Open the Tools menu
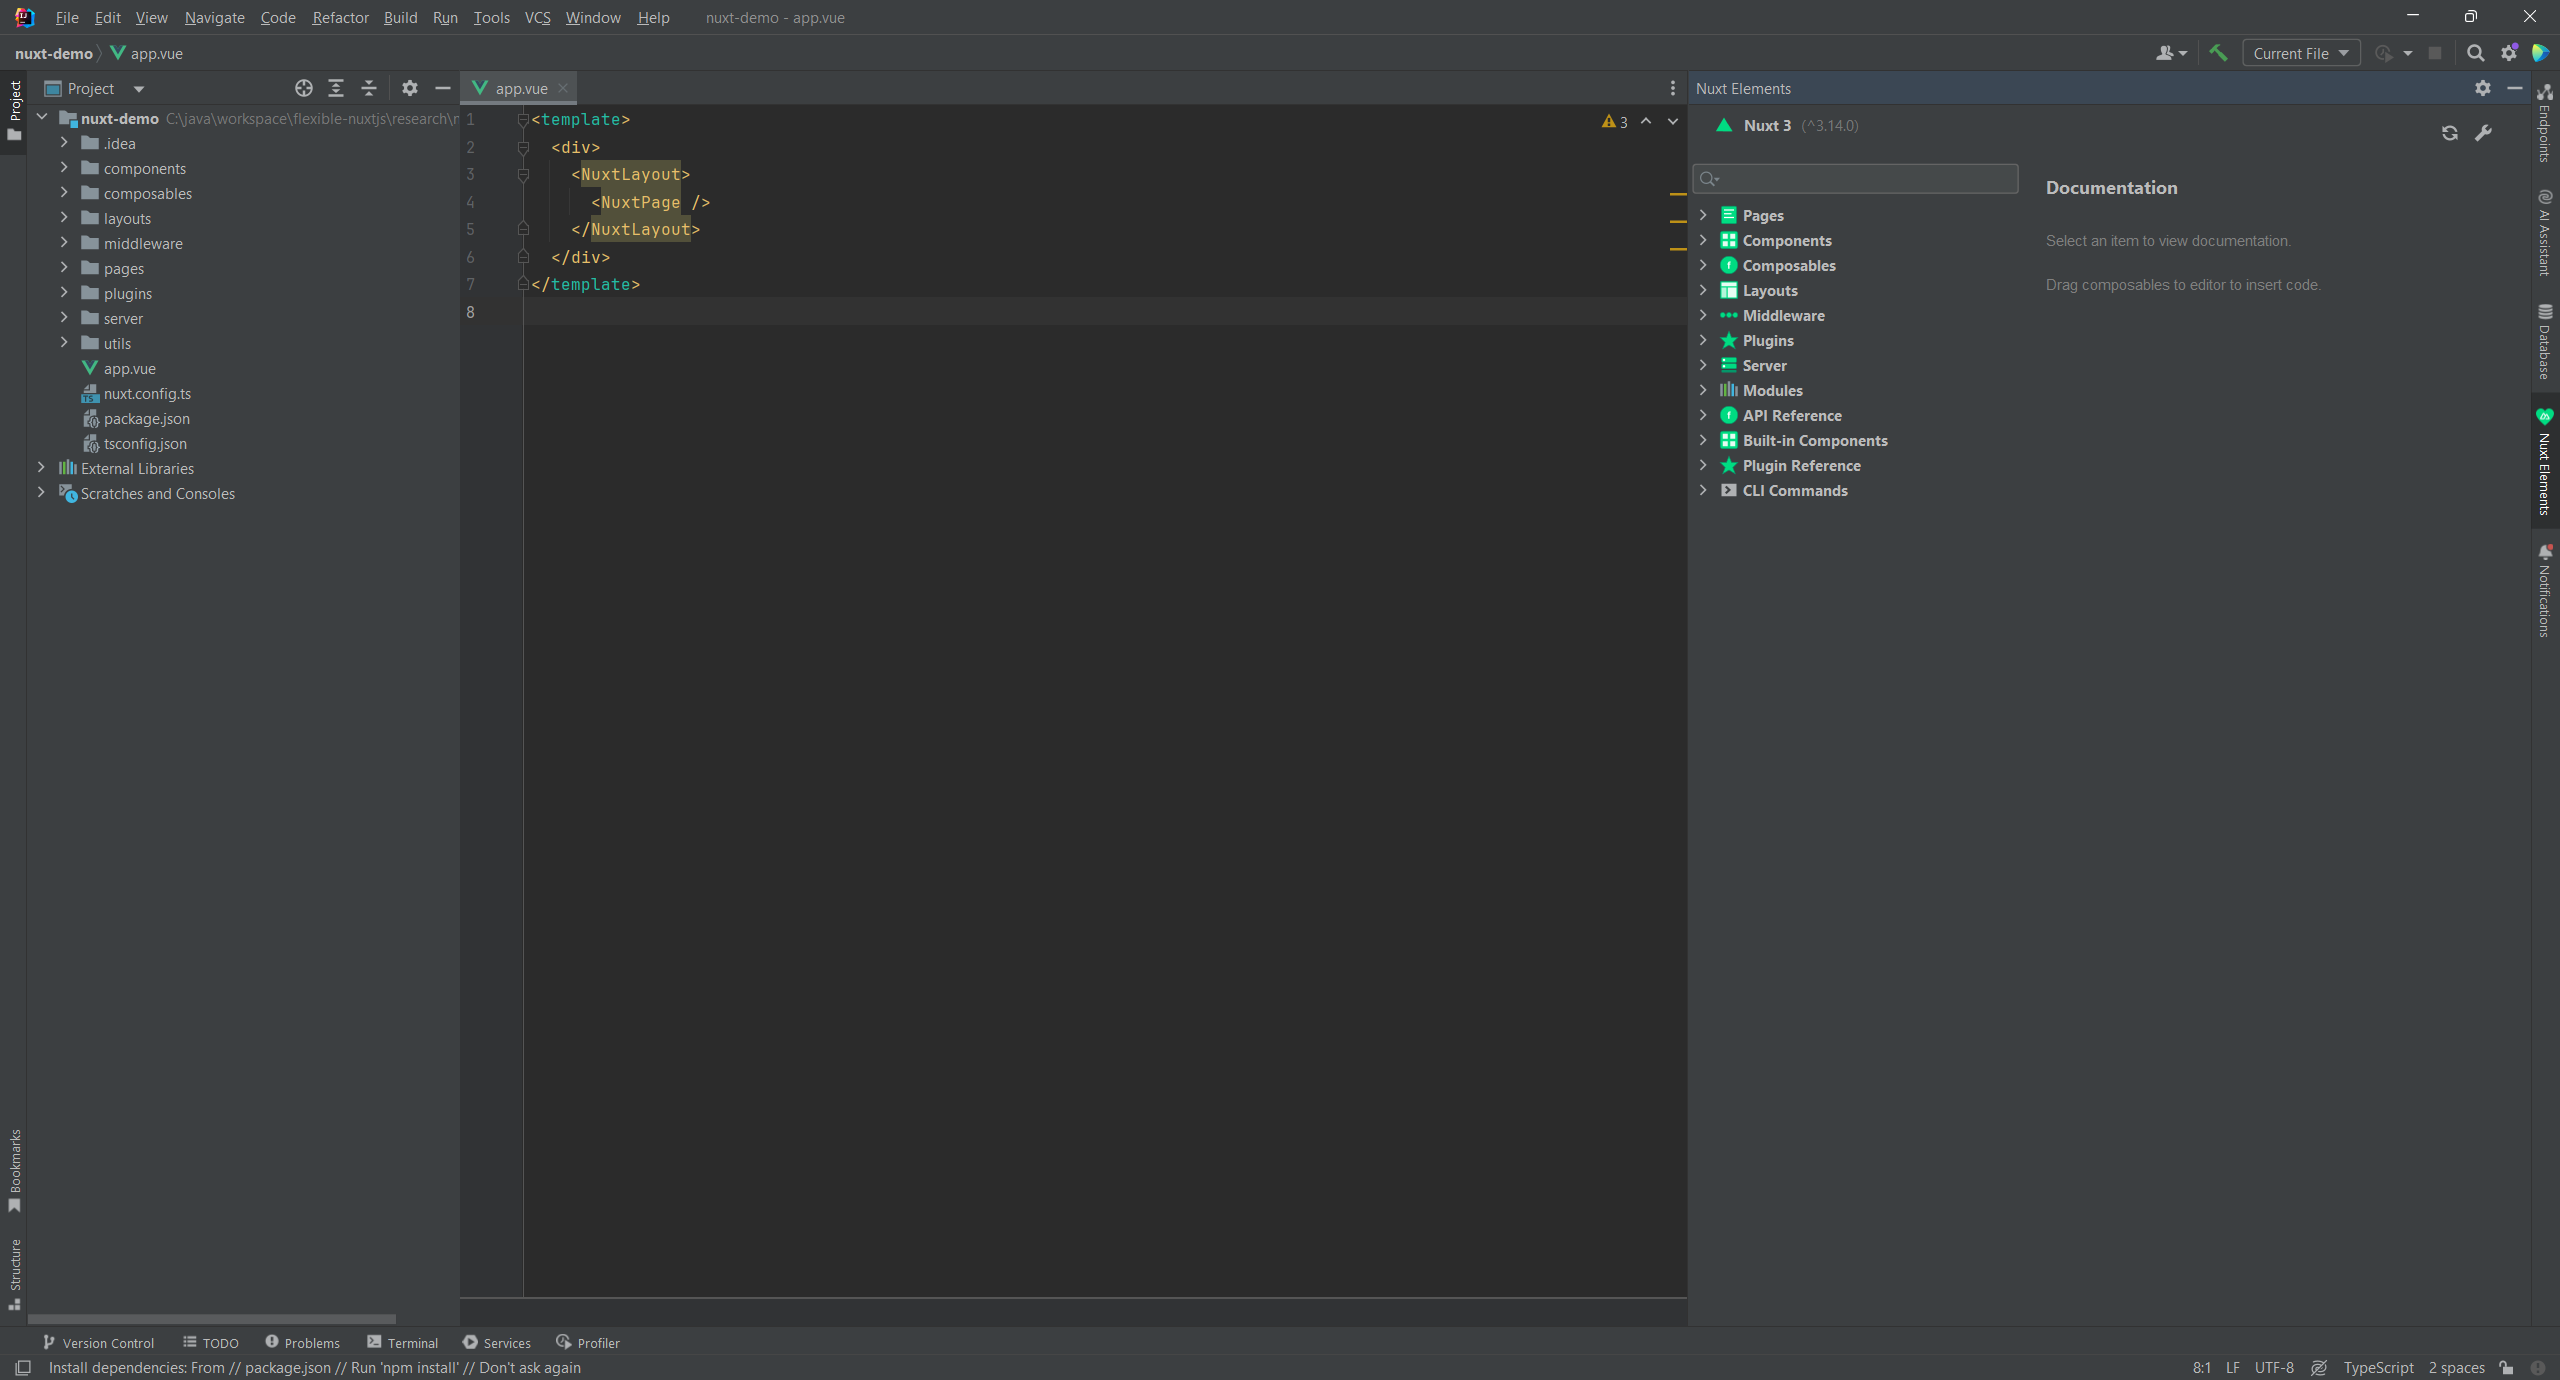Viewport: 2560px width, 1380px height. pos(491,17)
